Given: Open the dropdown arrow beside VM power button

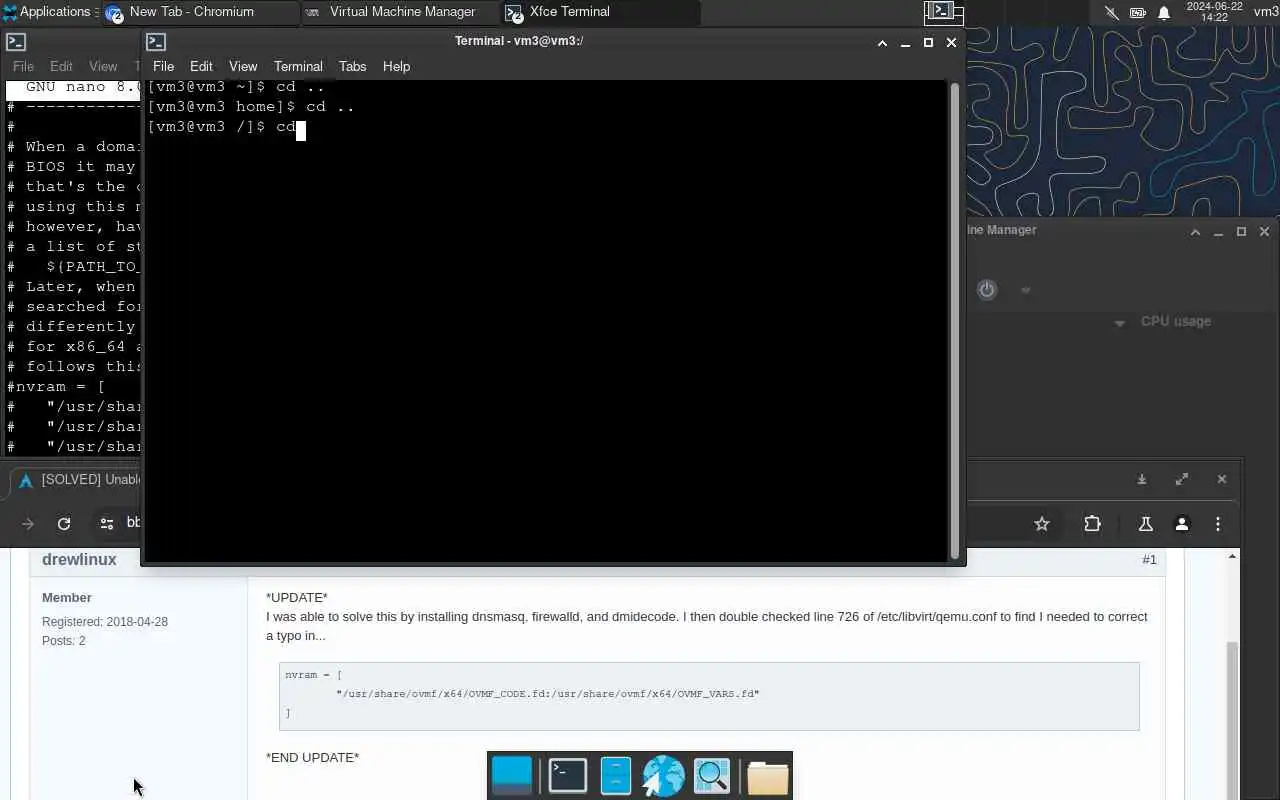Looking at the screenshot, I should tap(1025, 291).
